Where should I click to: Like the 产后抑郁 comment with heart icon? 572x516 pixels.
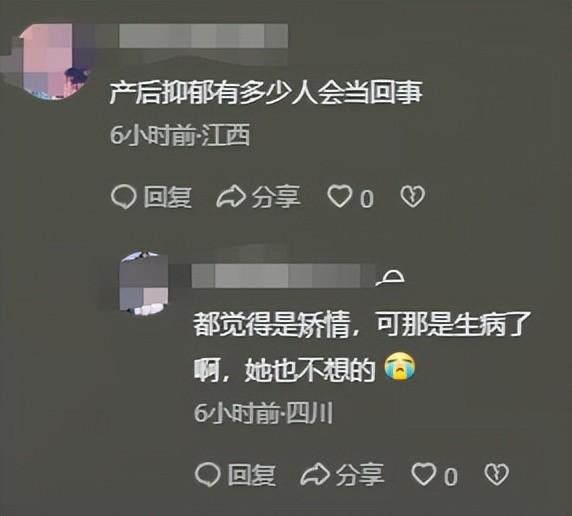click(339, 196)
